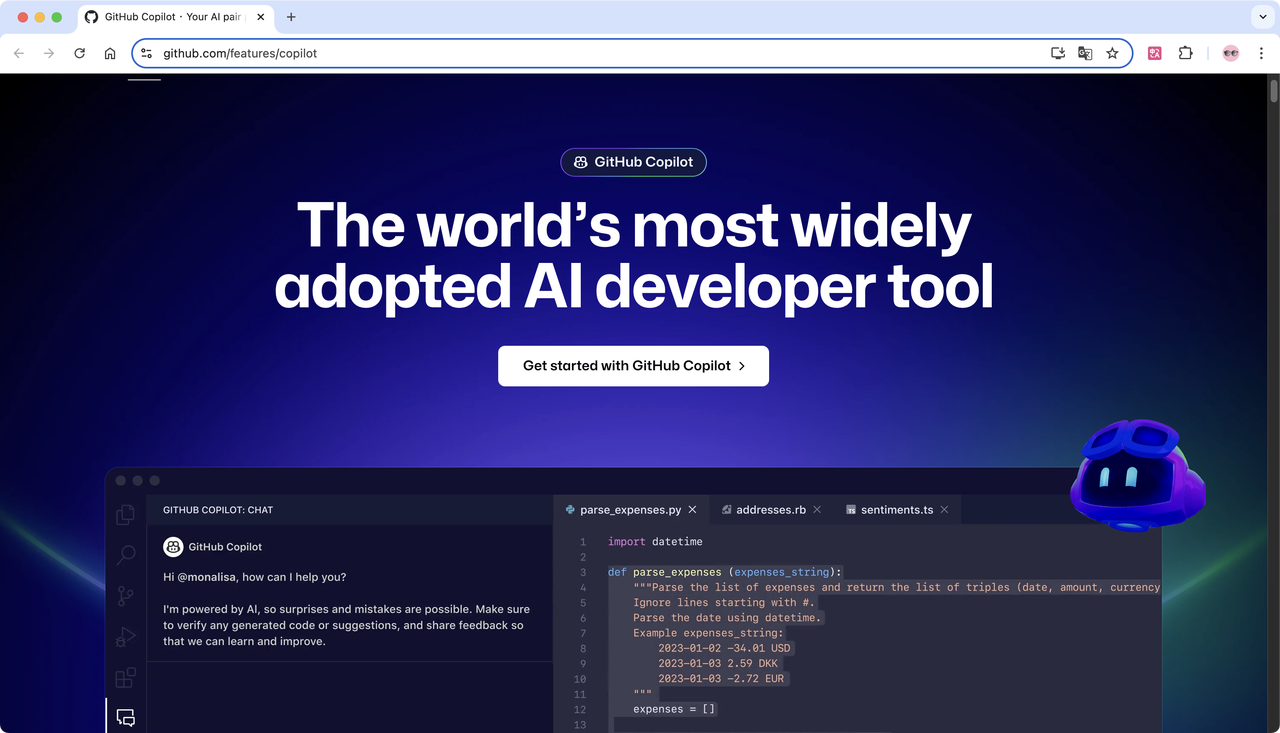Screen dimensions: 1280x733
Task: Select the Run and Debug icon
Action: (x=126, y=637)
